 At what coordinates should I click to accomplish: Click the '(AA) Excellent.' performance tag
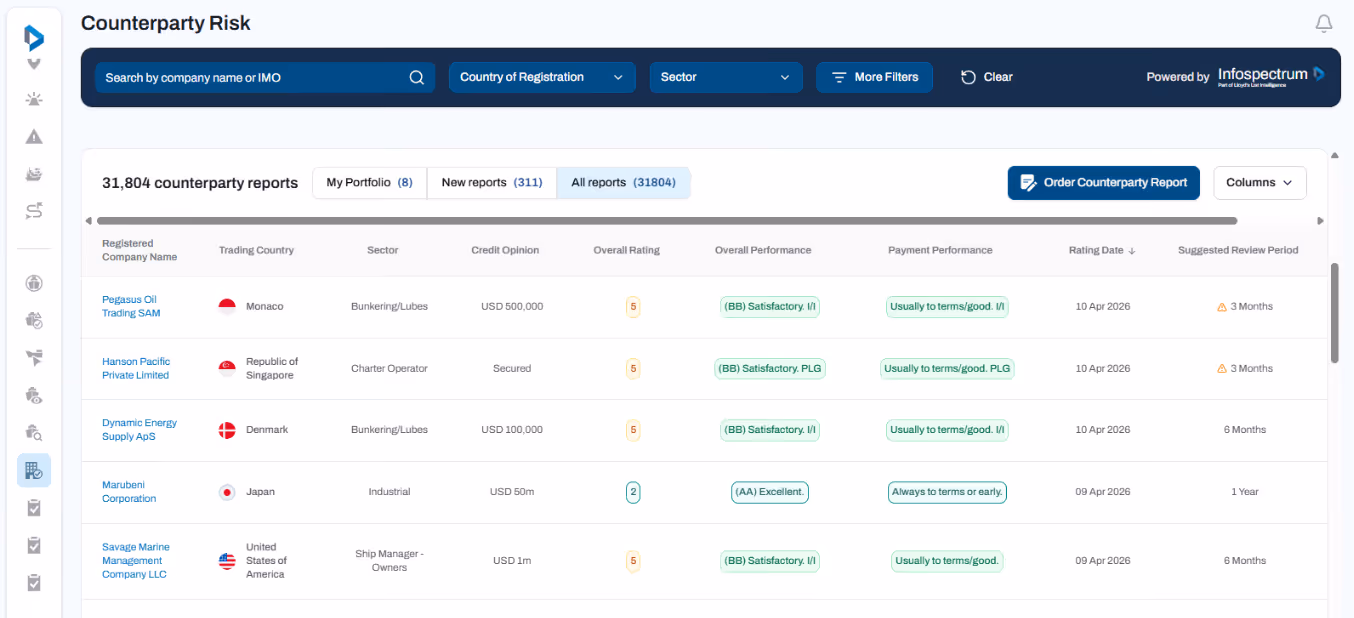coord(770,492)
